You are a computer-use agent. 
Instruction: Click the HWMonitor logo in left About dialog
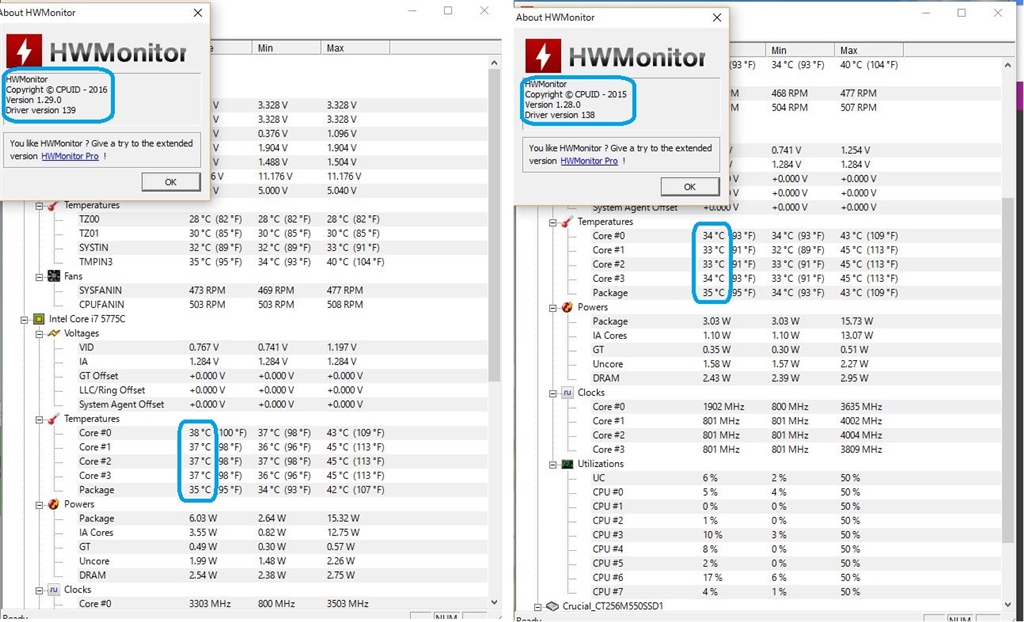[96, 52]
